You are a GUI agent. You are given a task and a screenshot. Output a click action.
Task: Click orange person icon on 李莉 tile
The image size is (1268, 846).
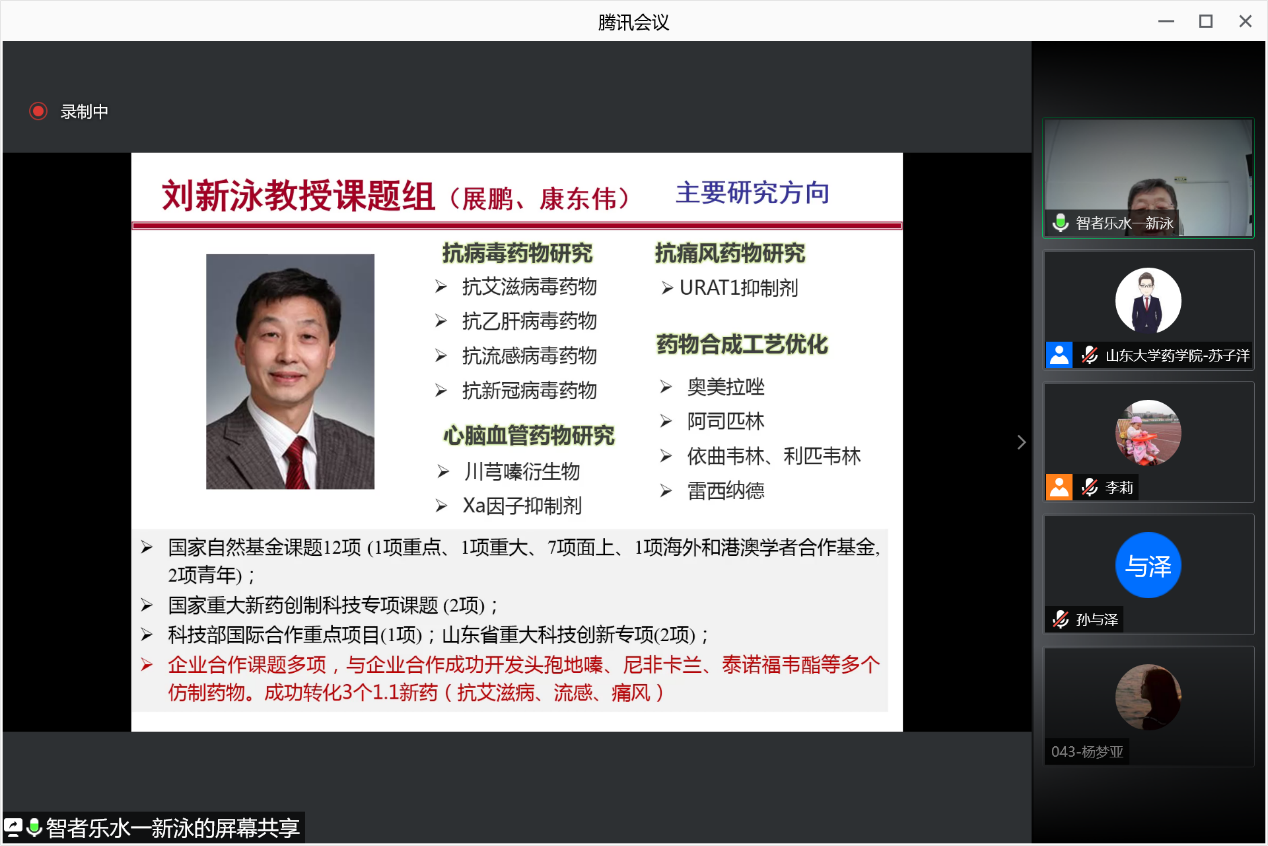(x=1059, y=487)
